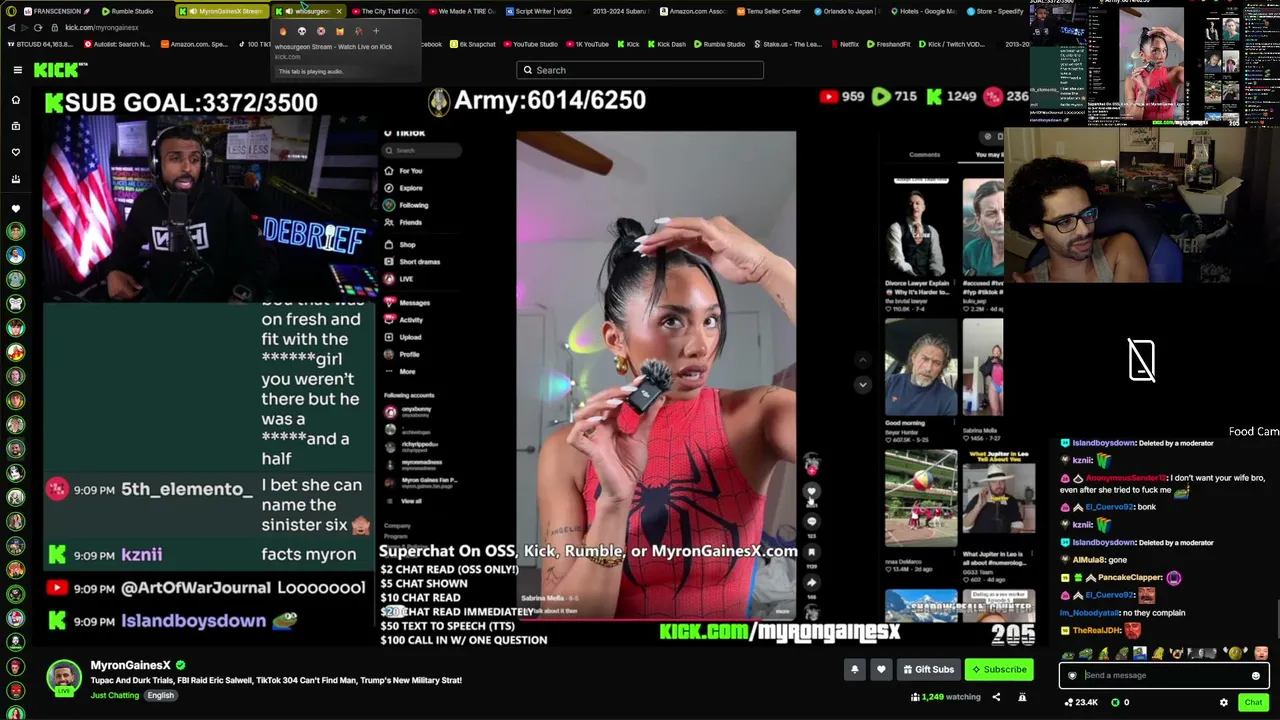Click the English language tag
The height and width of the screenshot is (720, 1280).
(160, 695)
